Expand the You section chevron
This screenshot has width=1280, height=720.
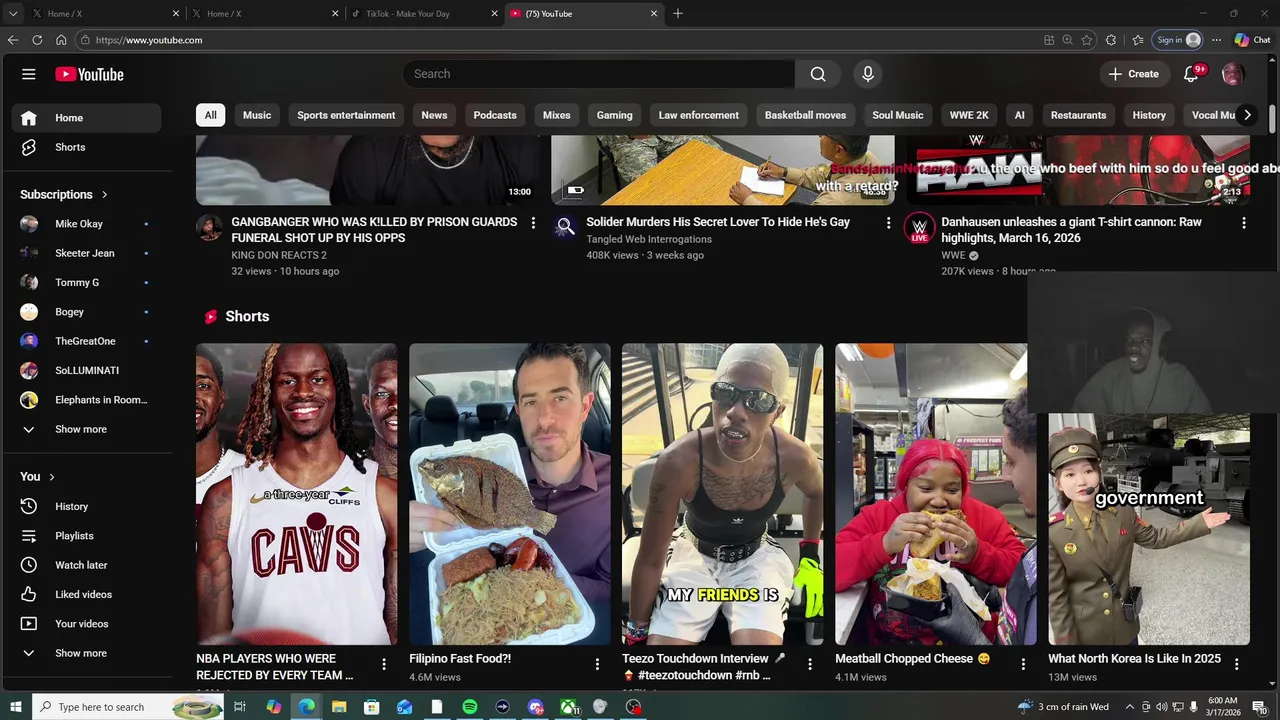coord(52,477)
